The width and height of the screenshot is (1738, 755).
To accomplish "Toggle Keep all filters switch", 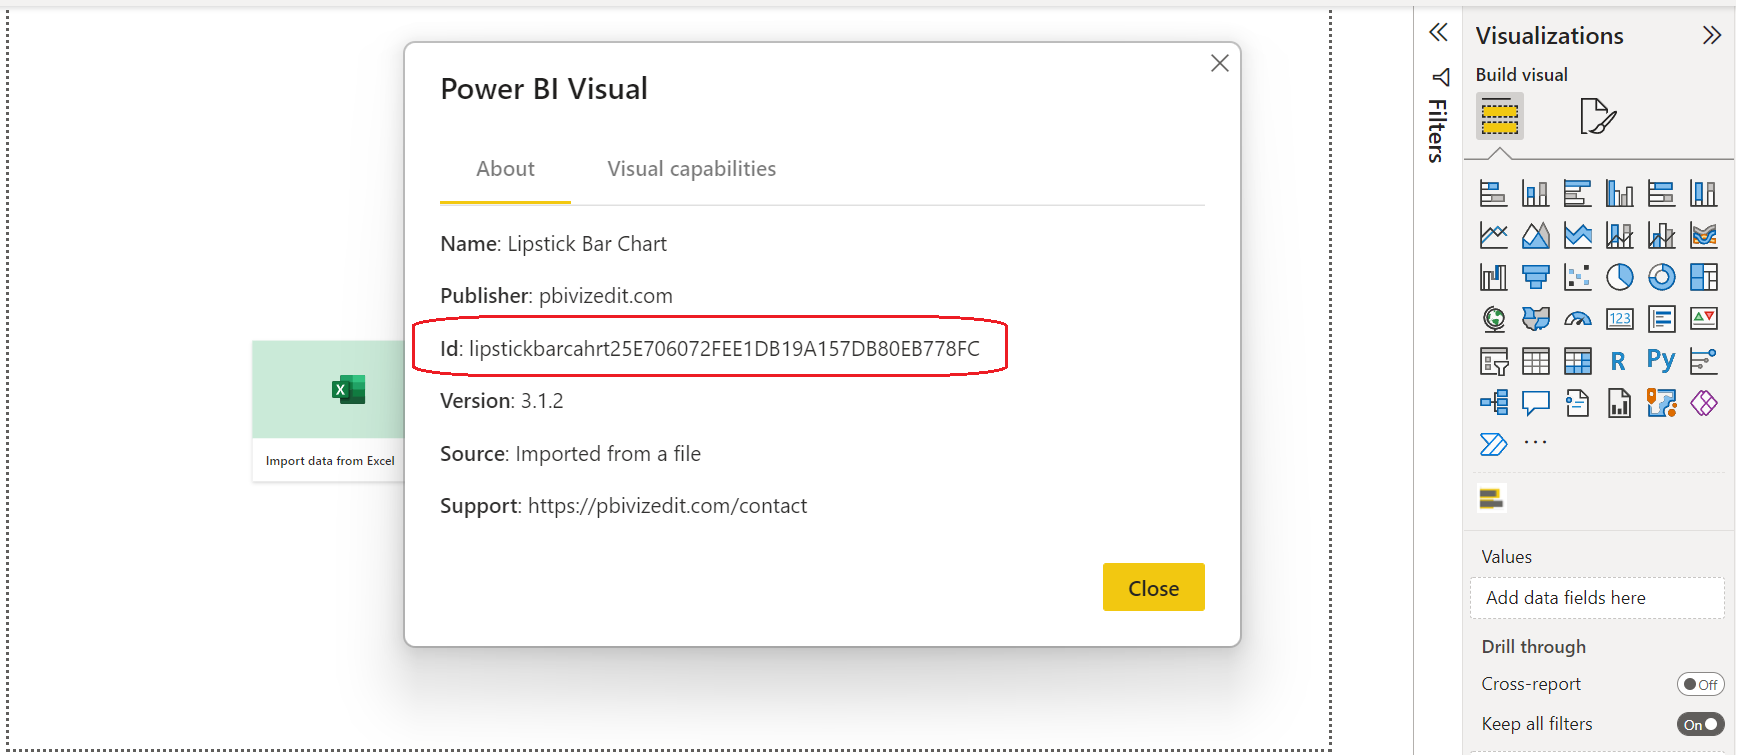I will tap(1700, 724).
